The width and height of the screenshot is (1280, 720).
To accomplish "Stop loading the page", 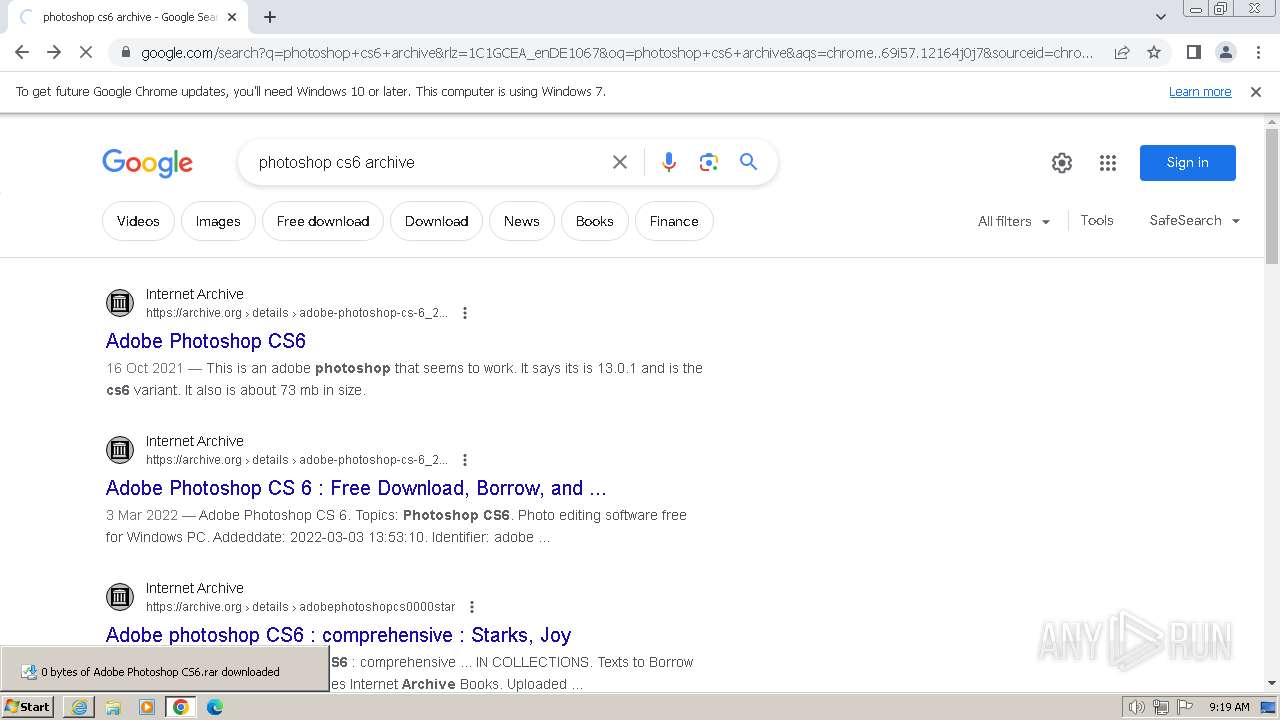I will point(86,52).
